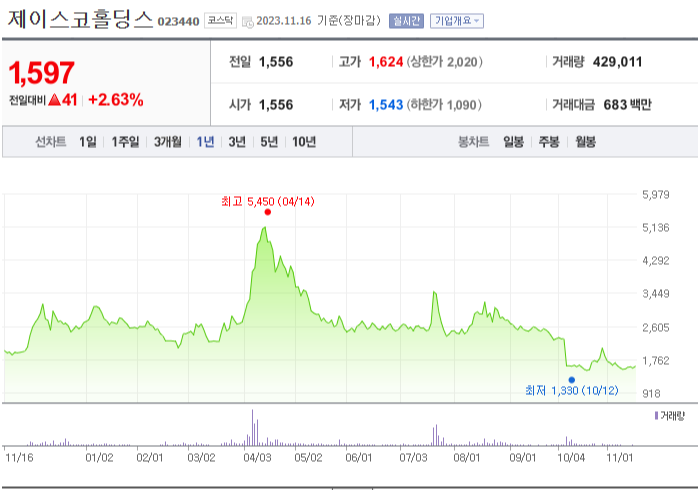698x490 pixels.
Task: Click the red 최고 marker dot on chart
Action: click(x=268, y=212)
